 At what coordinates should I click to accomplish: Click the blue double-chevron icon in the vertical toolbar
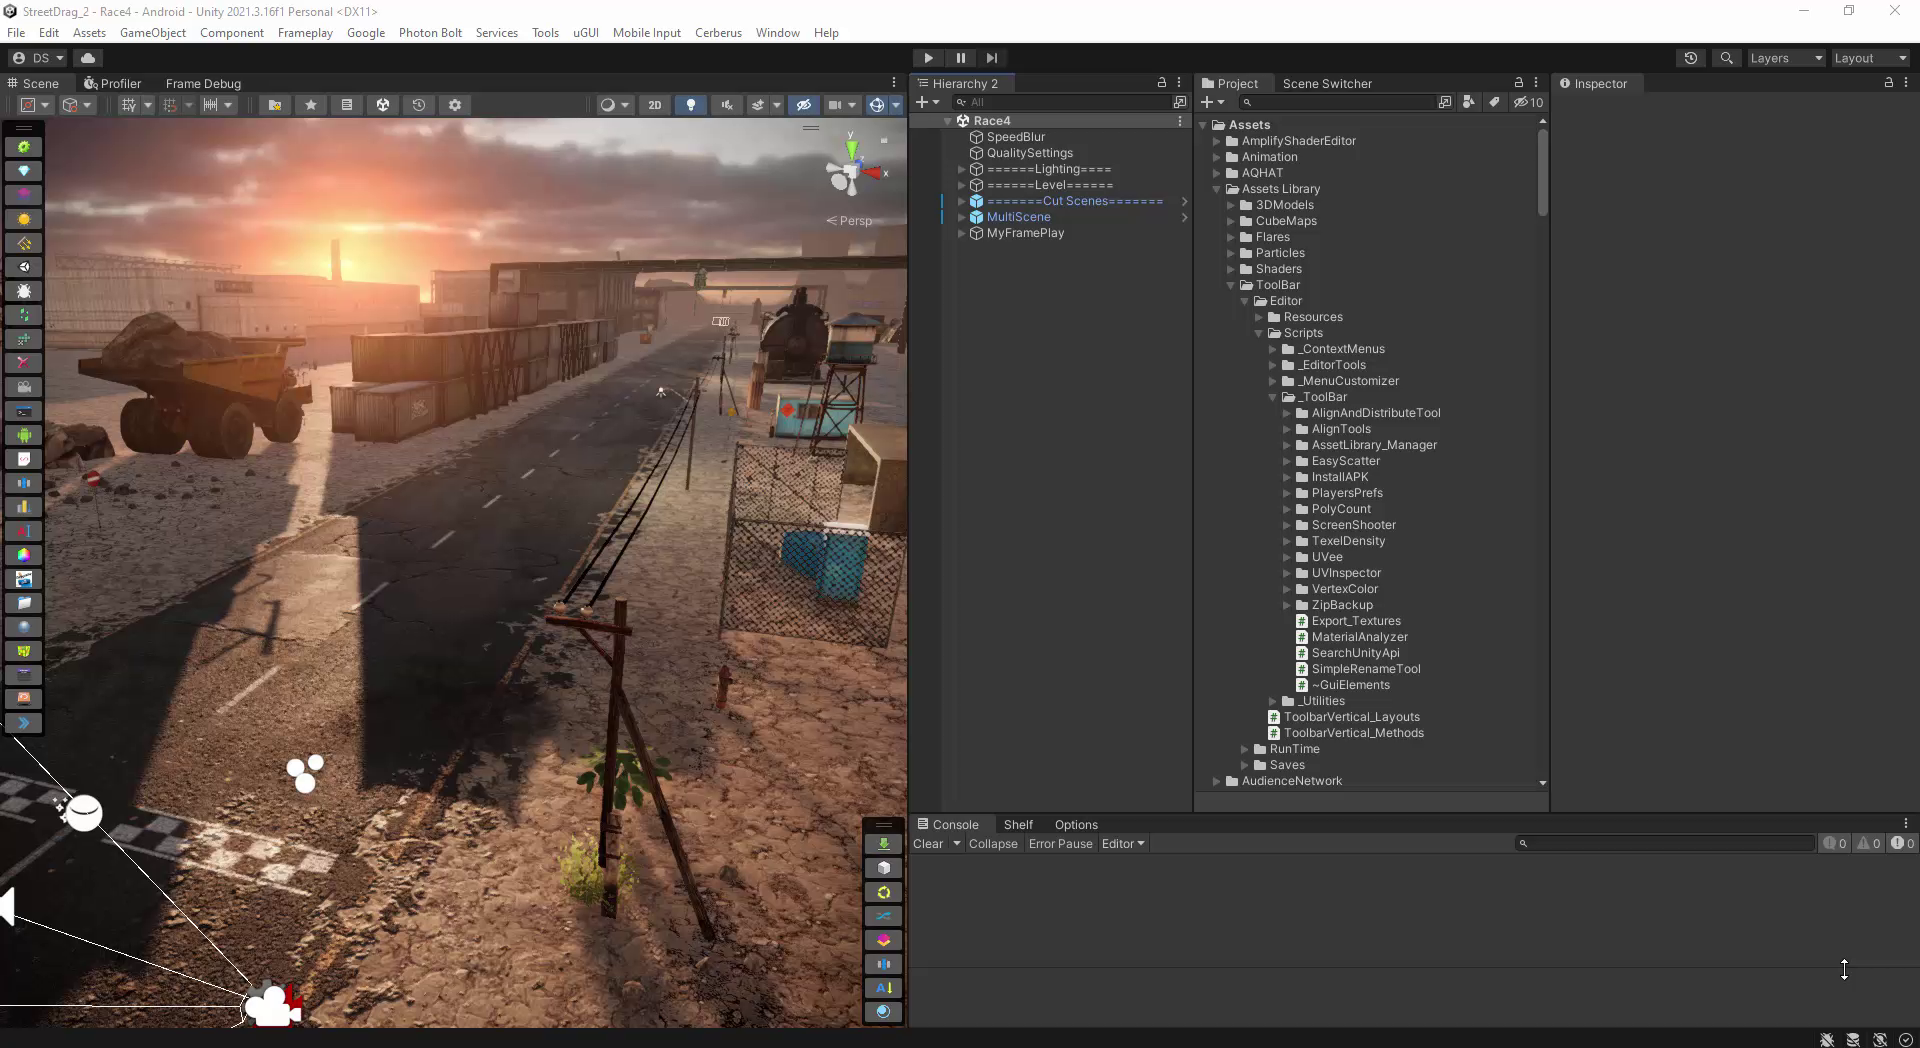coord(24,723)
